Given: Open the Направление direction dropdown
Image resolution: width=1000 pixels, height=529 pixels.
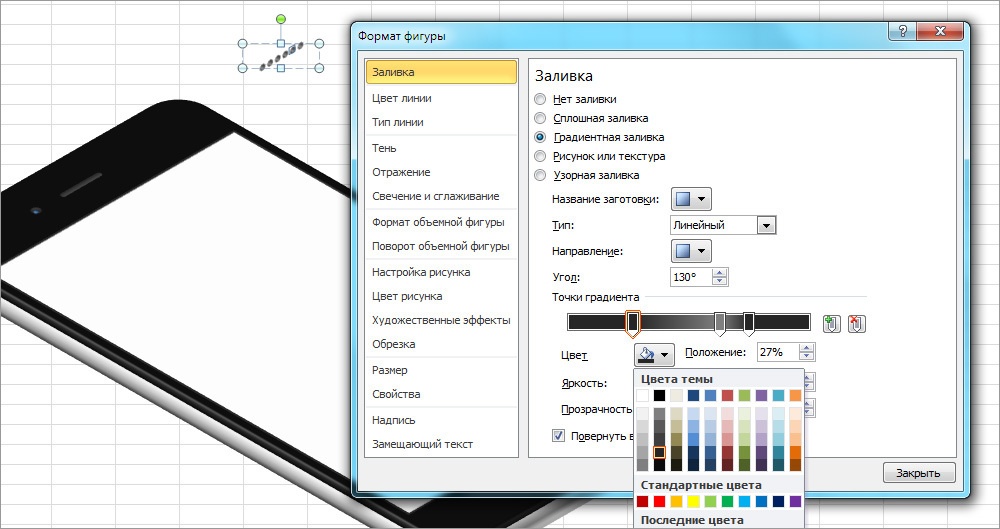Looking at the screenshot, I should click(x=691, y=251).
